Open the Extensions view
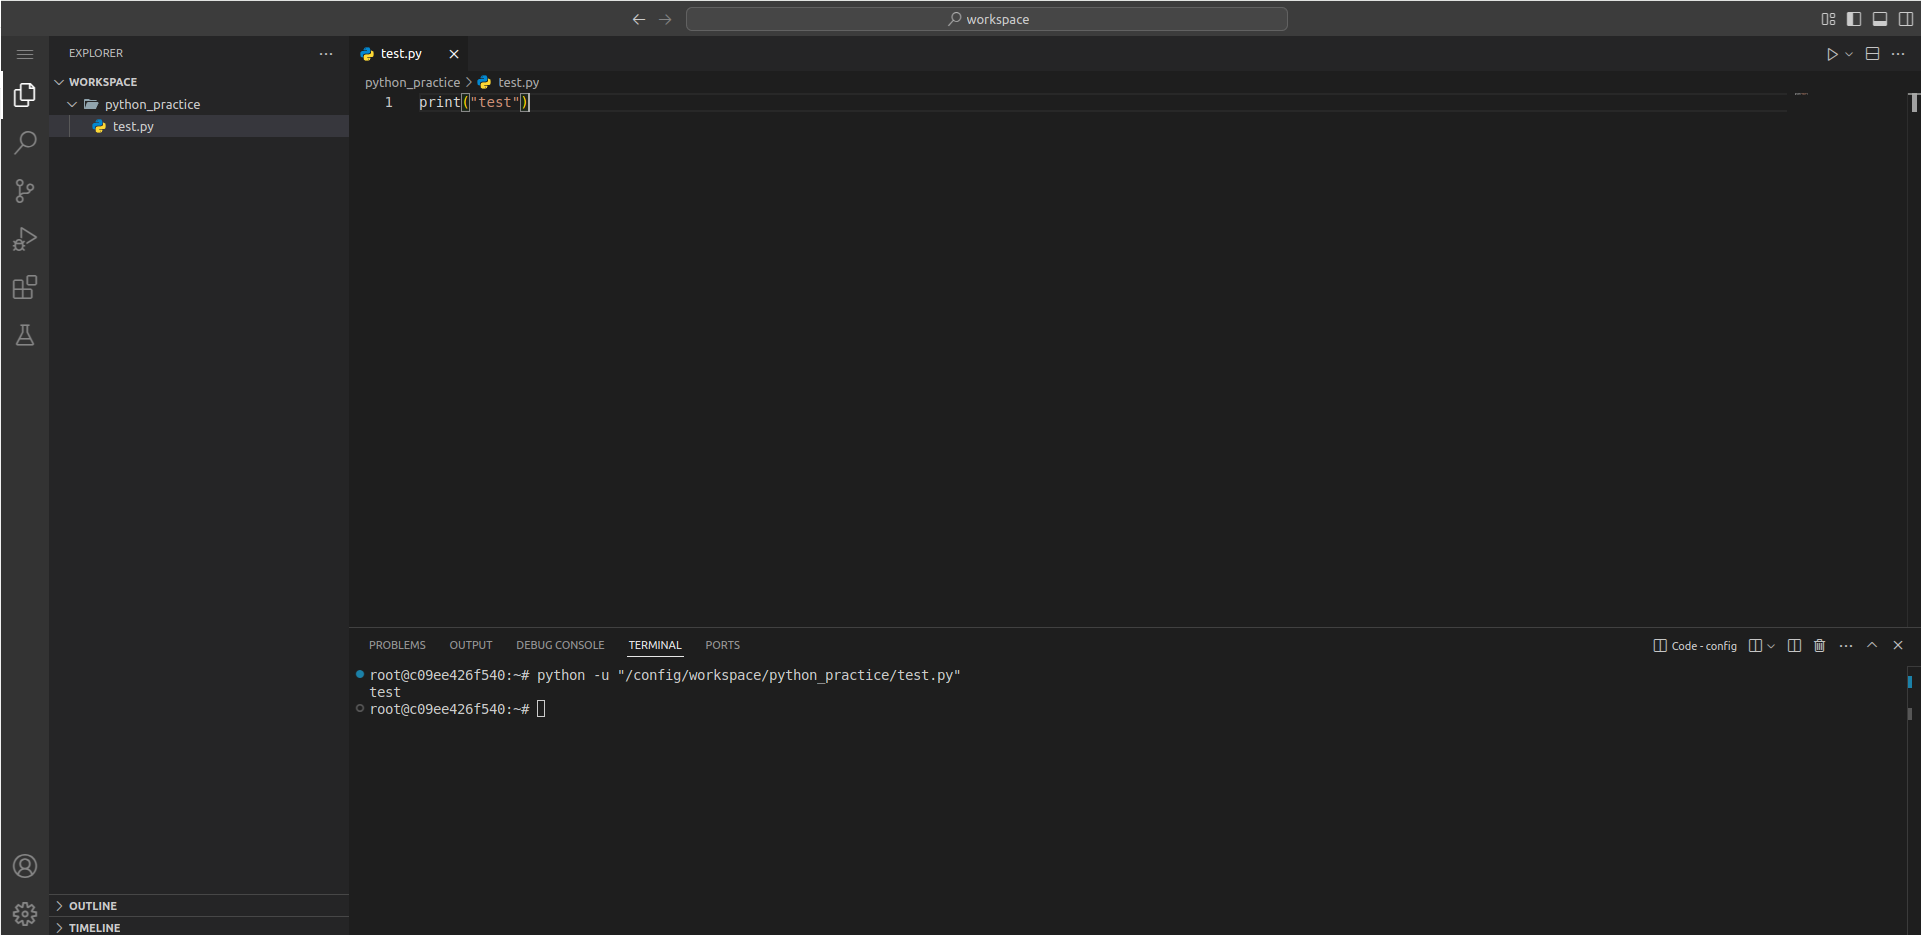This screenshot has width=1921, height=935. 25,288
